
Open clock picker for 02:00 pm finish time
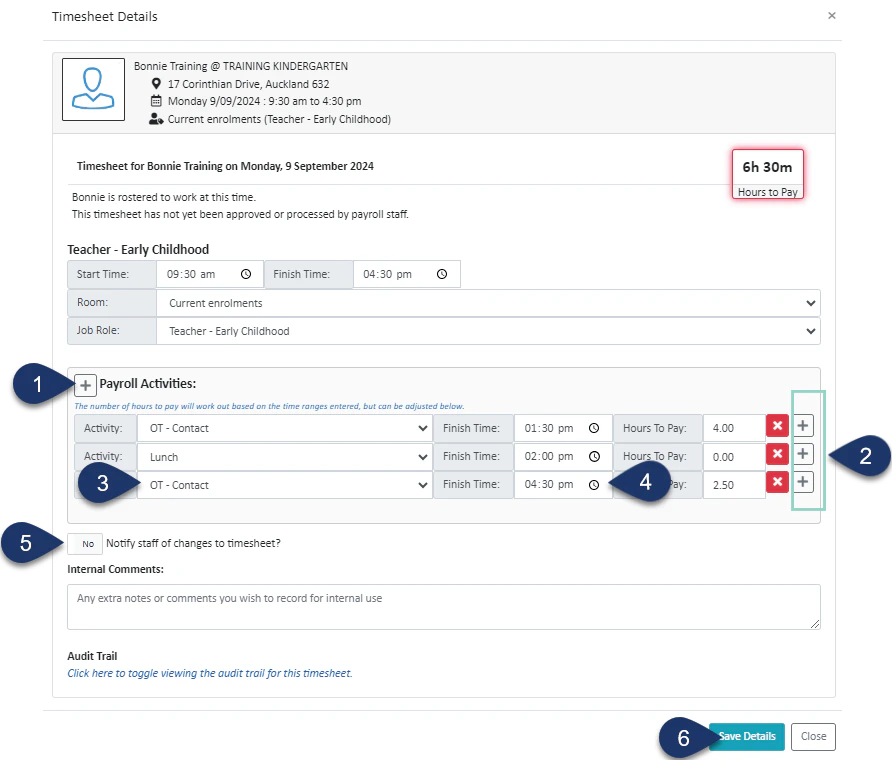594,456
